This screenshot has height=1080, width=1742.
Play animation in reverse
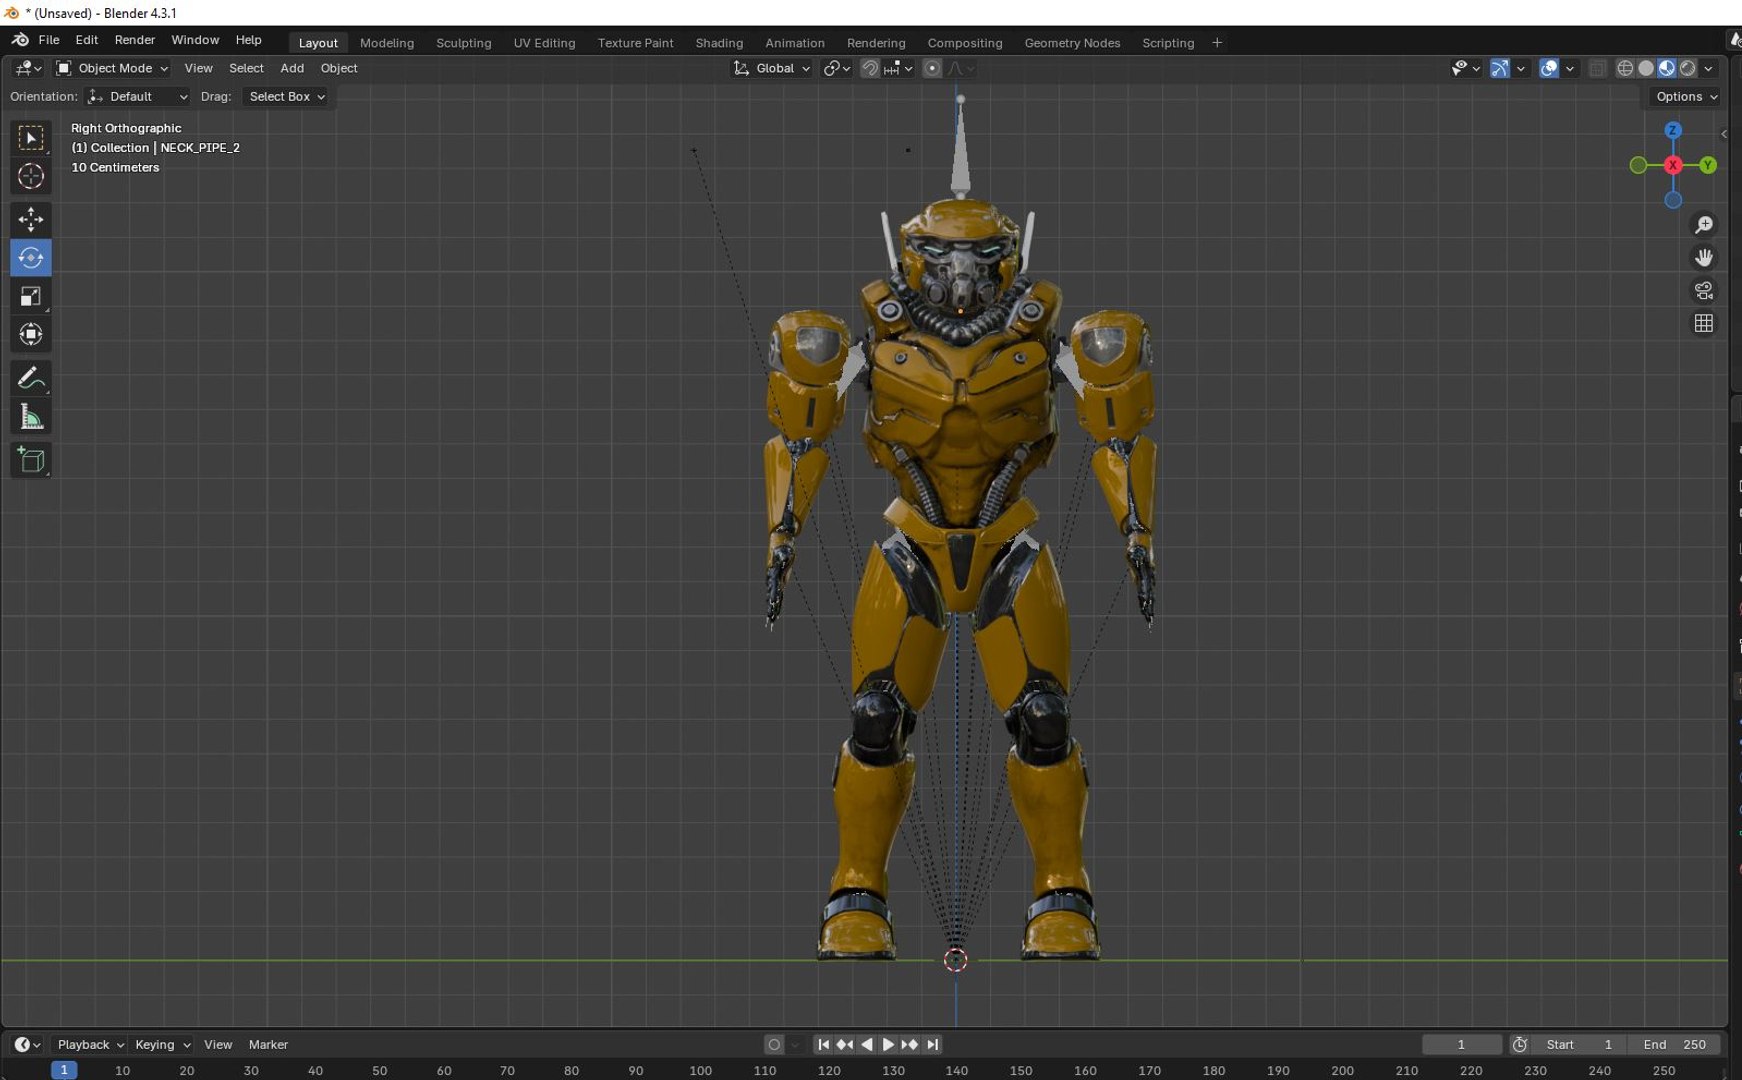point(867,1044)
